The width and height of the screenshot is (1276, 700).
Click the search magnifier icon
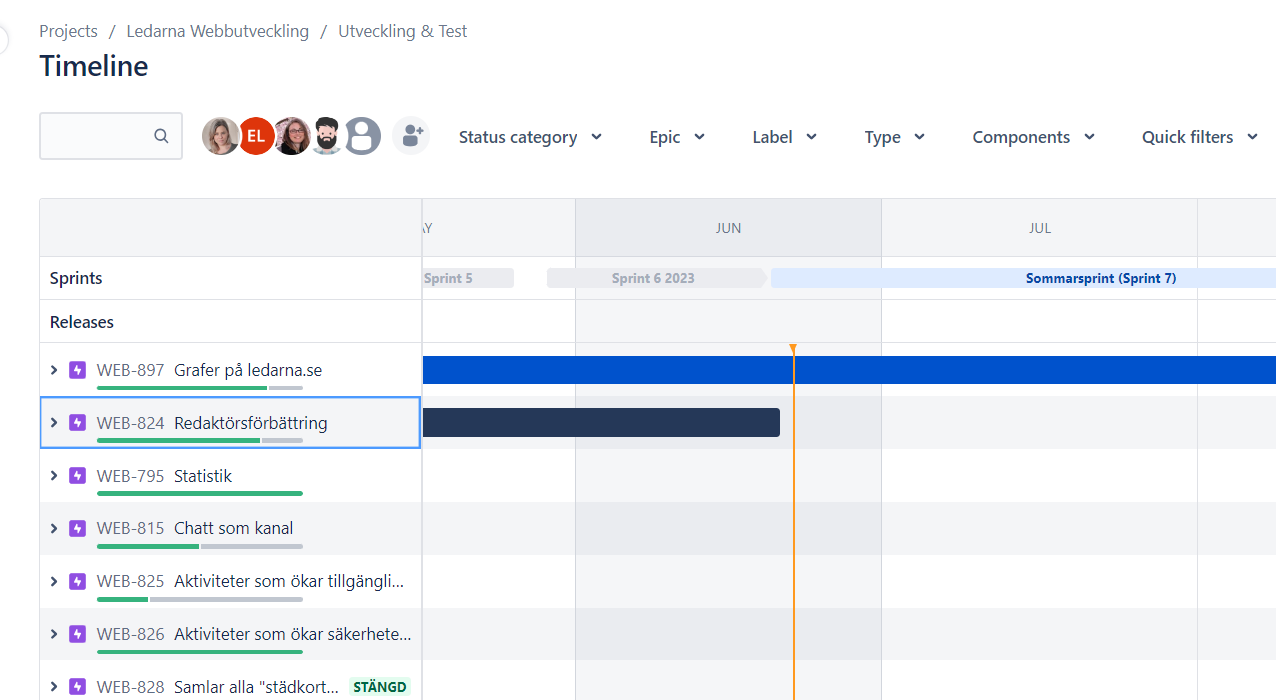(161, 136)
